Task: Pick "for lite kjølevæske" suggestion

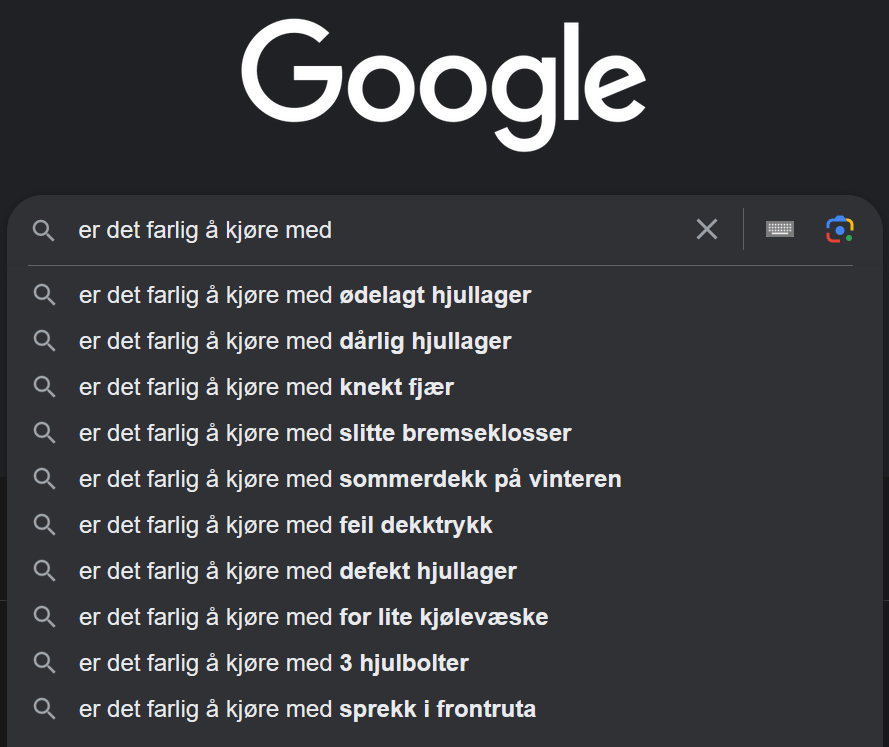Action: pyautogui.click(x=313, y=617)
